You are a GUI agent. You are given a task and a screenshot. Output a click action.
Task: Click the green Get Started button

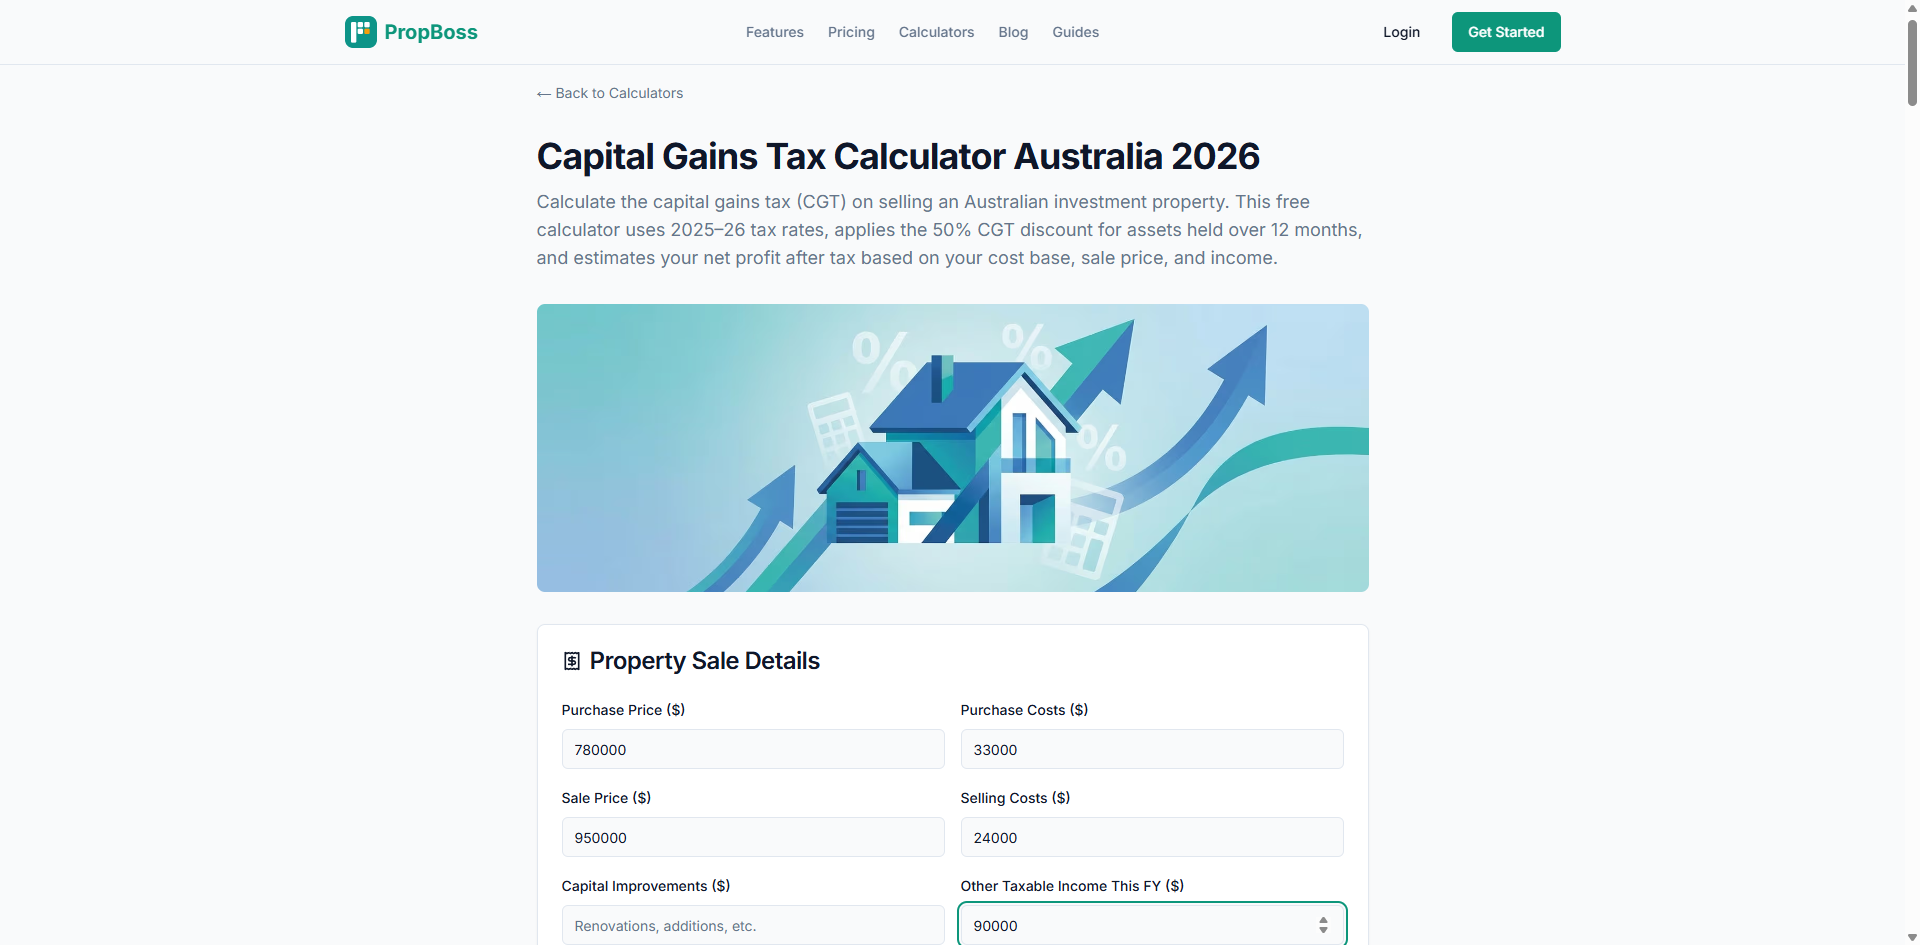(1505, 32)
